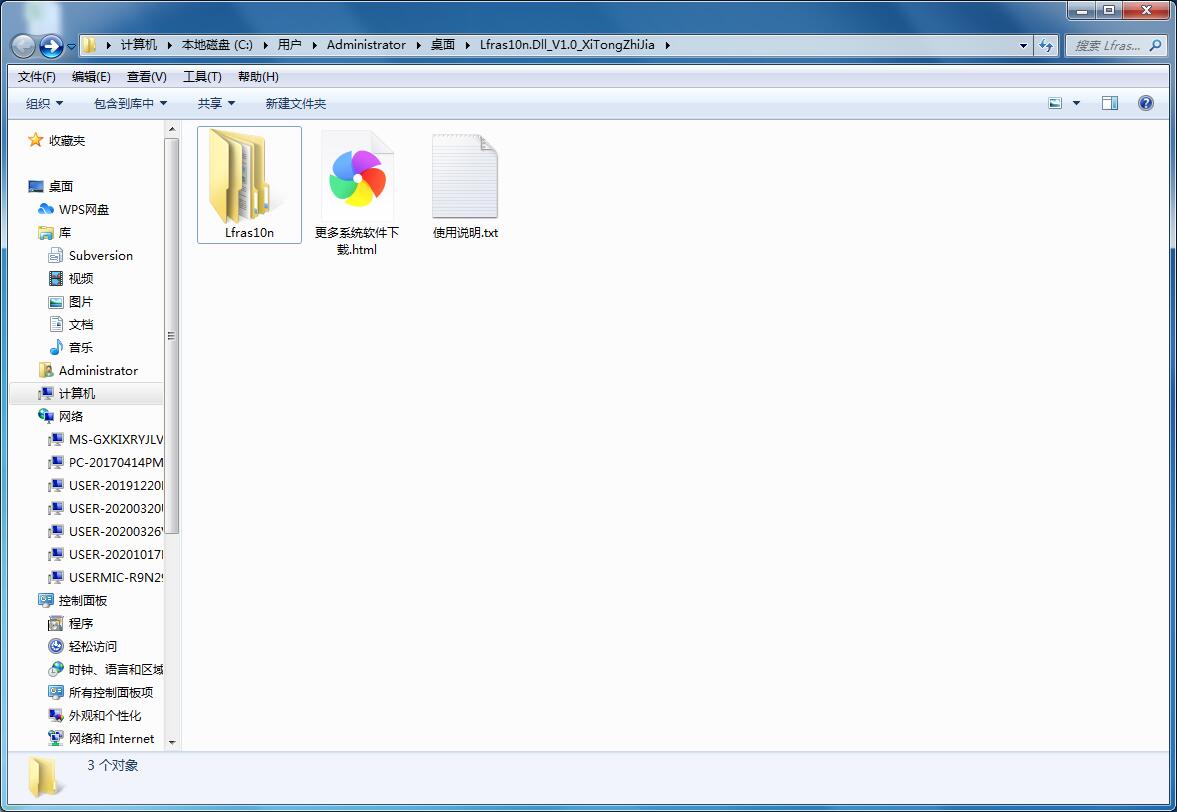This screenshot has width=1177, height=812.
Task: Open the 图片 library
Action: point(80,302)
